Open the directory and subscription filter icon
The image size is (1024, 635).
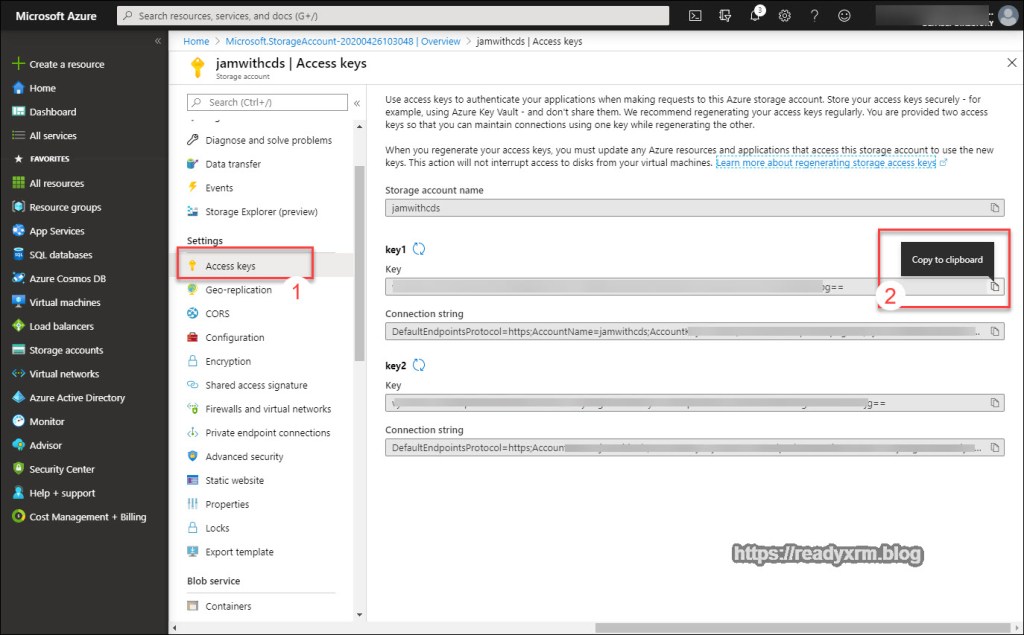[x=725, y=16]
